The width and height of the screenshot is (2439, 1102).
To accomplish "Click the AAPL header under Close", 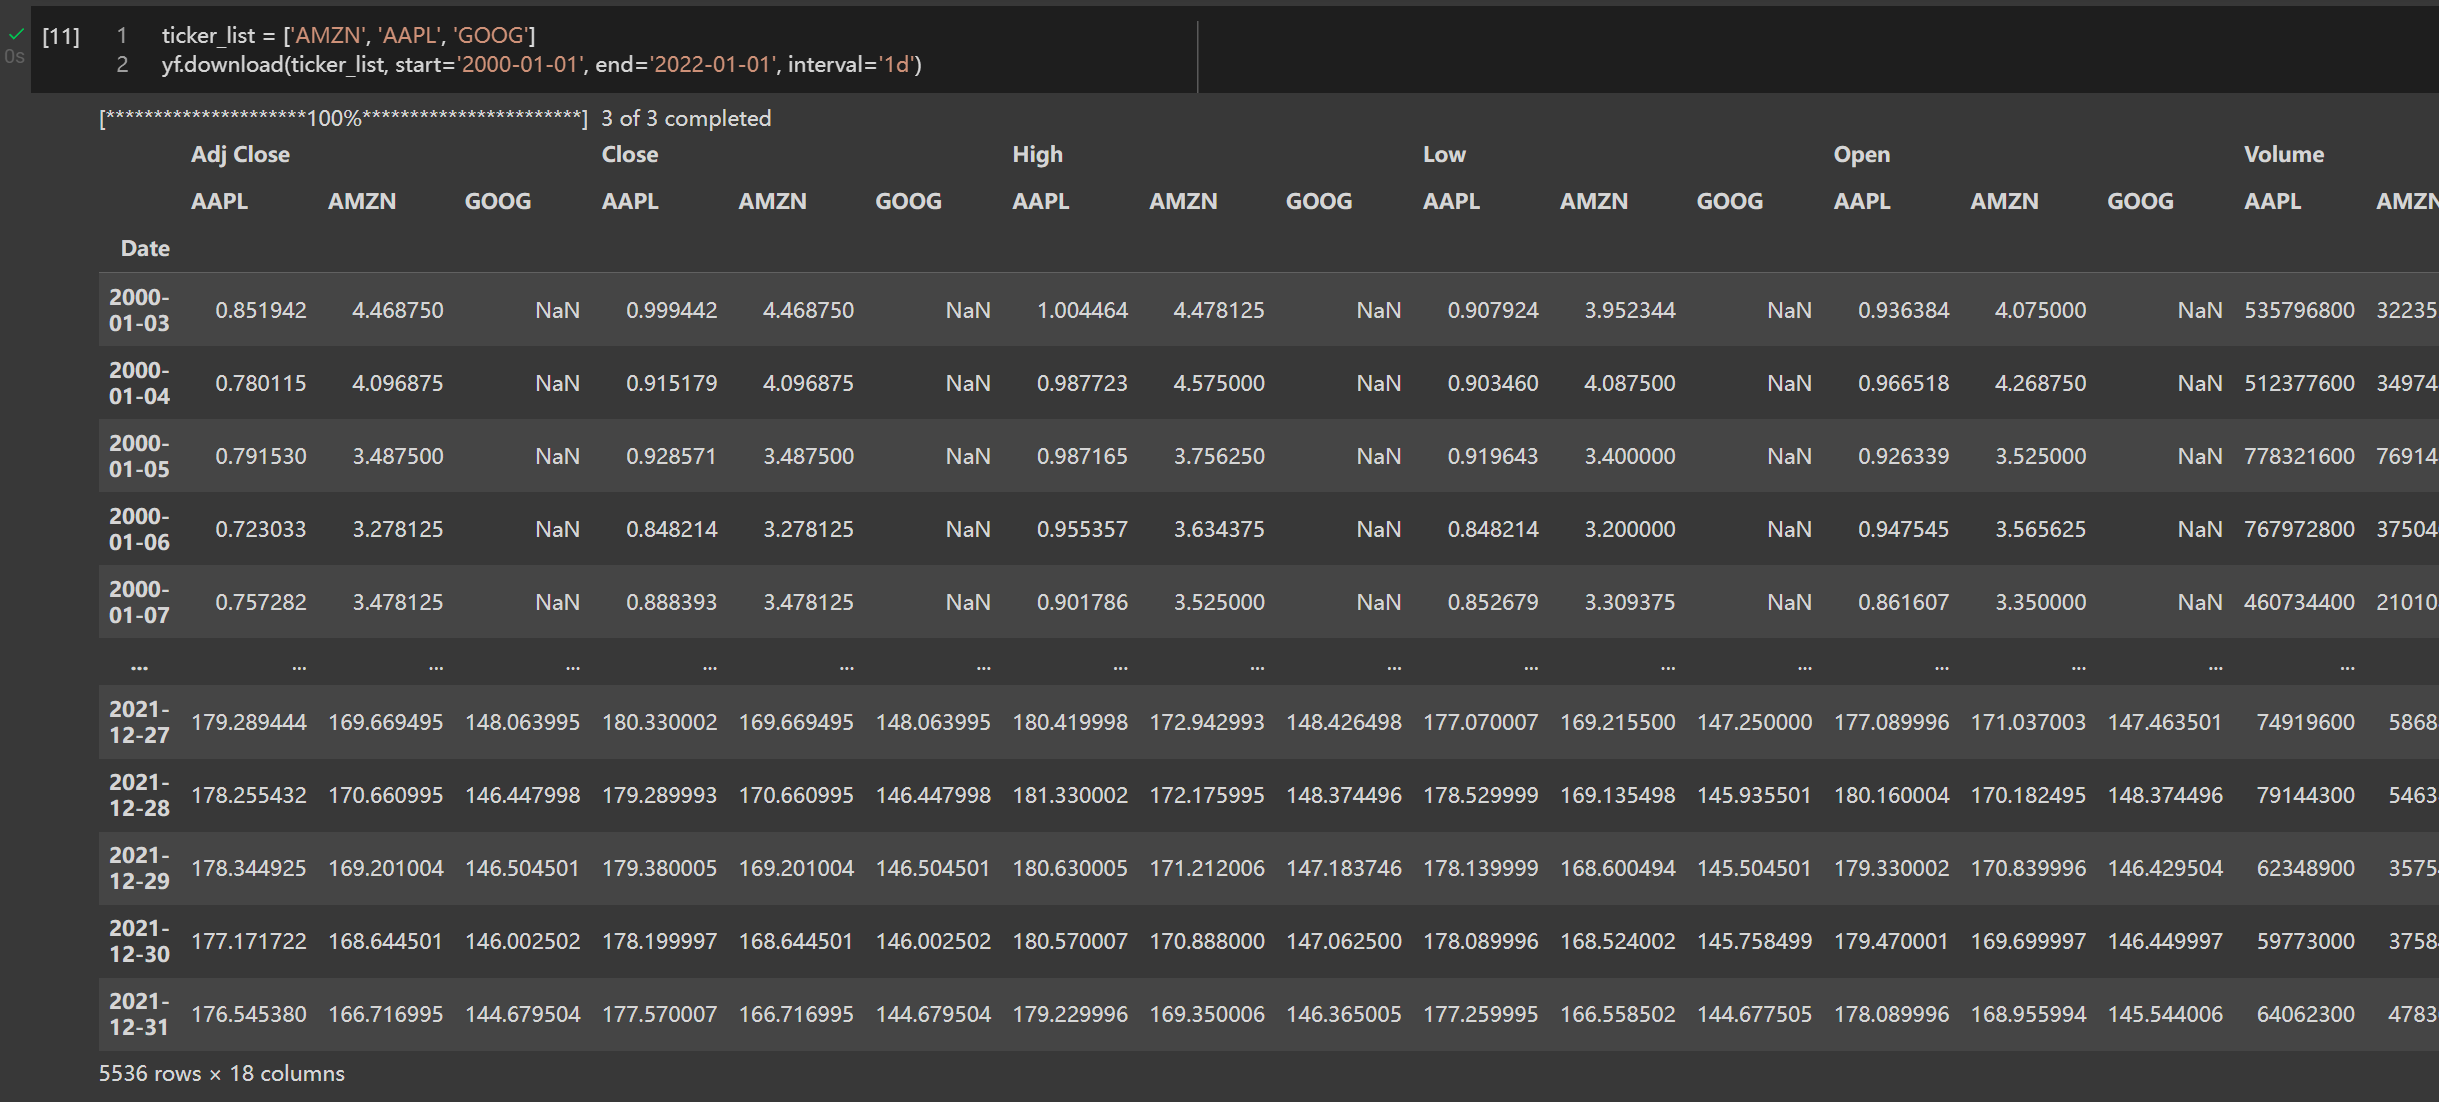I will [630, 201].
